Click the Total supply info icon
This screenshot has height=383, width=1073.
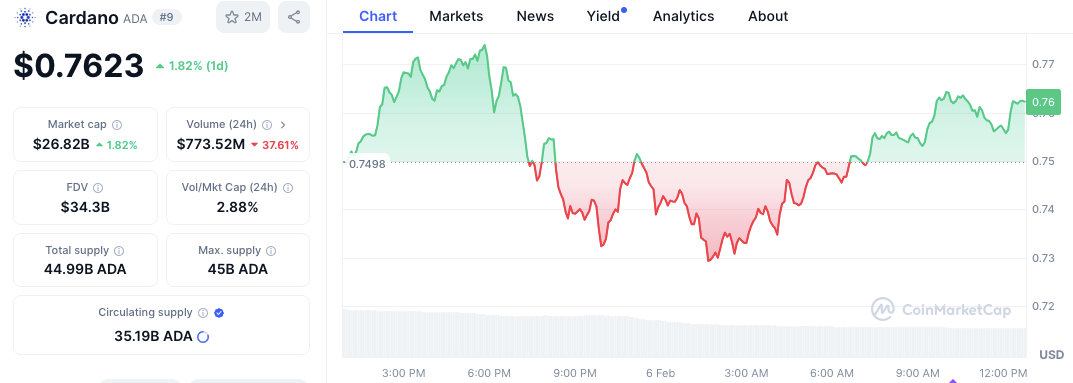pyautogui.click(x=119, y=250)
